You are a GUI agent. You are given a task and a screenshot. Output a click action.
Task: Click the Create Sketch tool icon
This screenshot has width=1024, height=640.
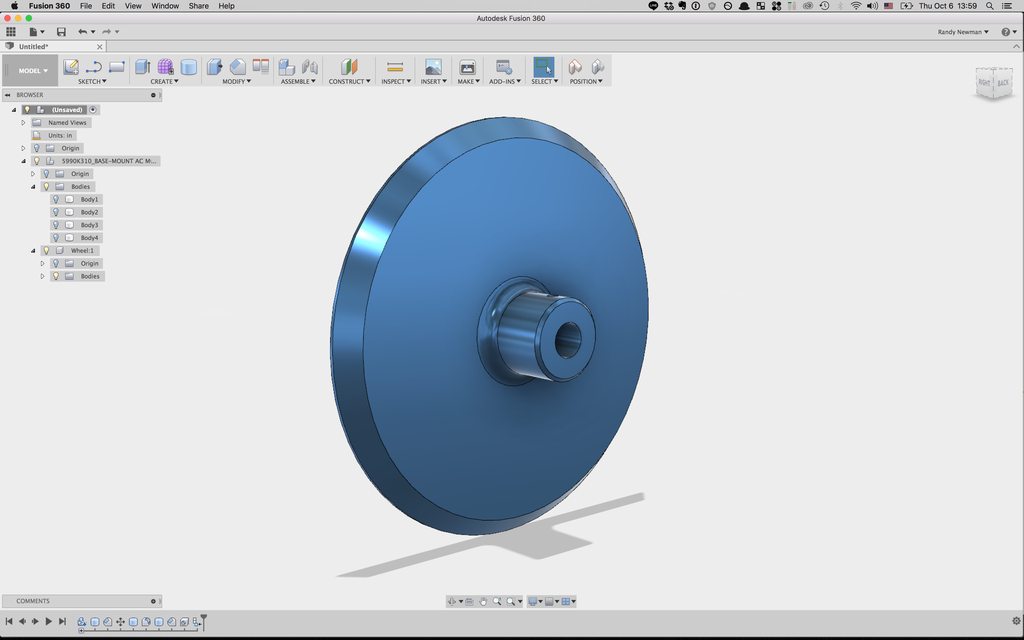[71, 67]
